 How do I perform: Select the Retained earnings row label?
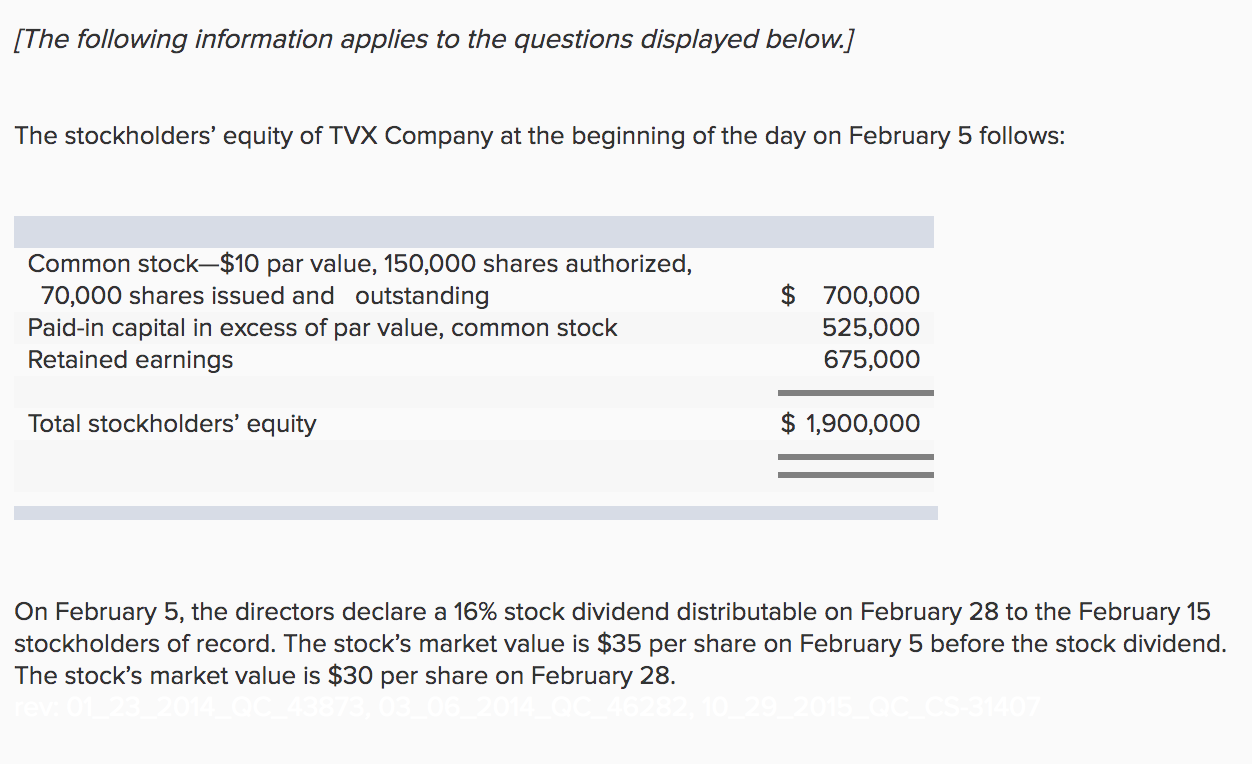(x=130, y=360)
